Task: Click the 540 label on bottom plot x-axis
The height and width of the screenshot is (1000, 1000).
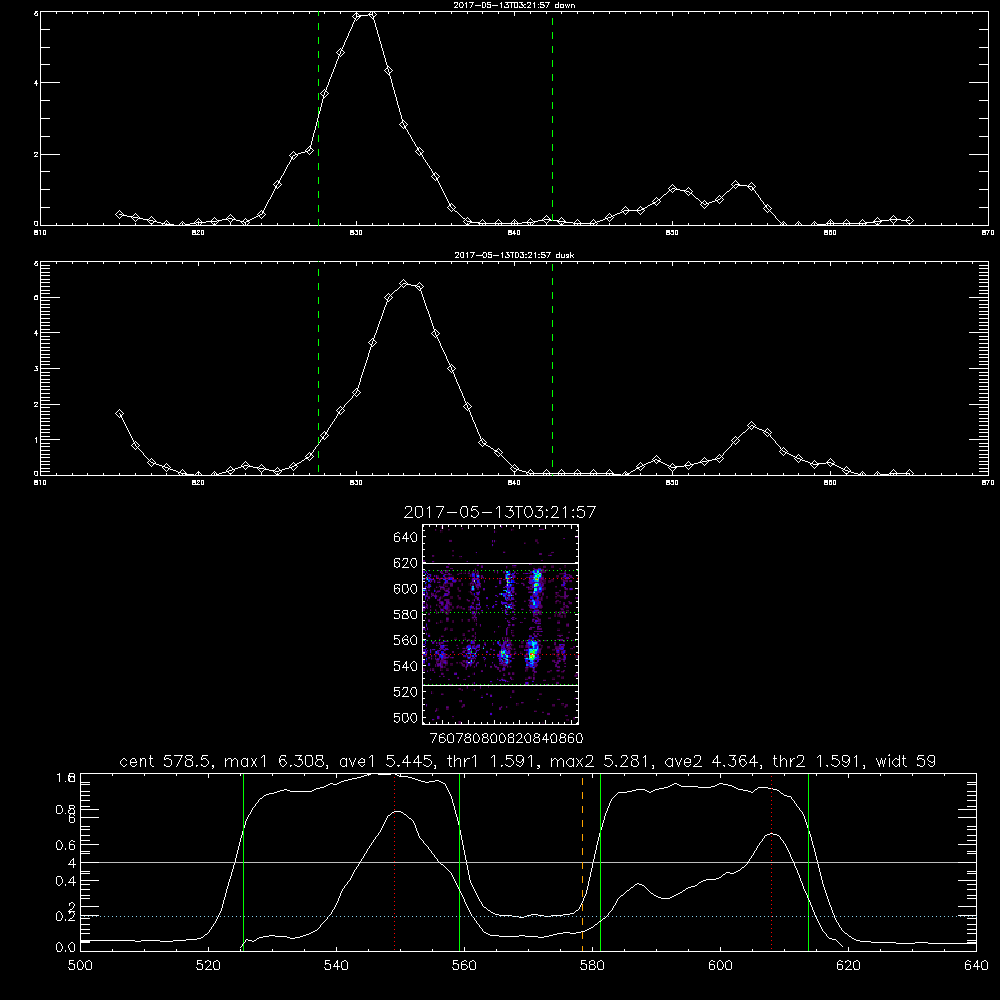Action: (336, 966)
